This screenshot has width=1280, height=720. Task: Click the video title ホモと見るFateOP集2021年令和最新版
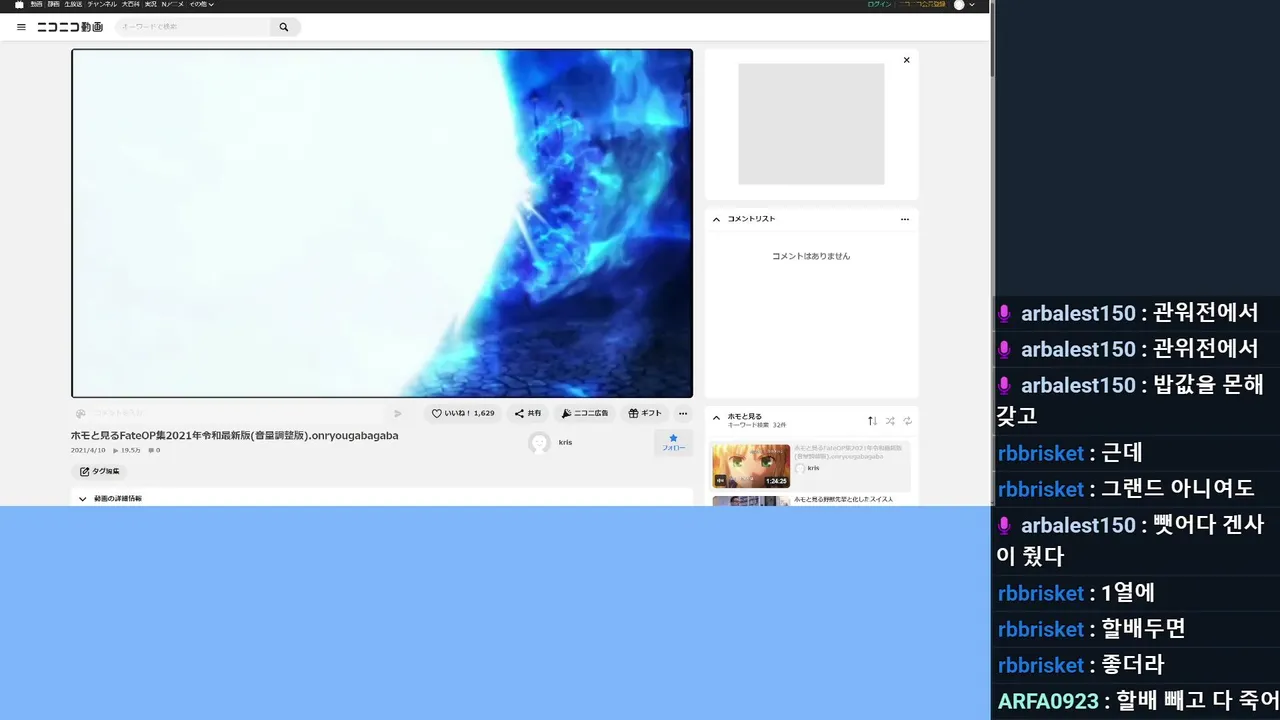pos(234,436)
